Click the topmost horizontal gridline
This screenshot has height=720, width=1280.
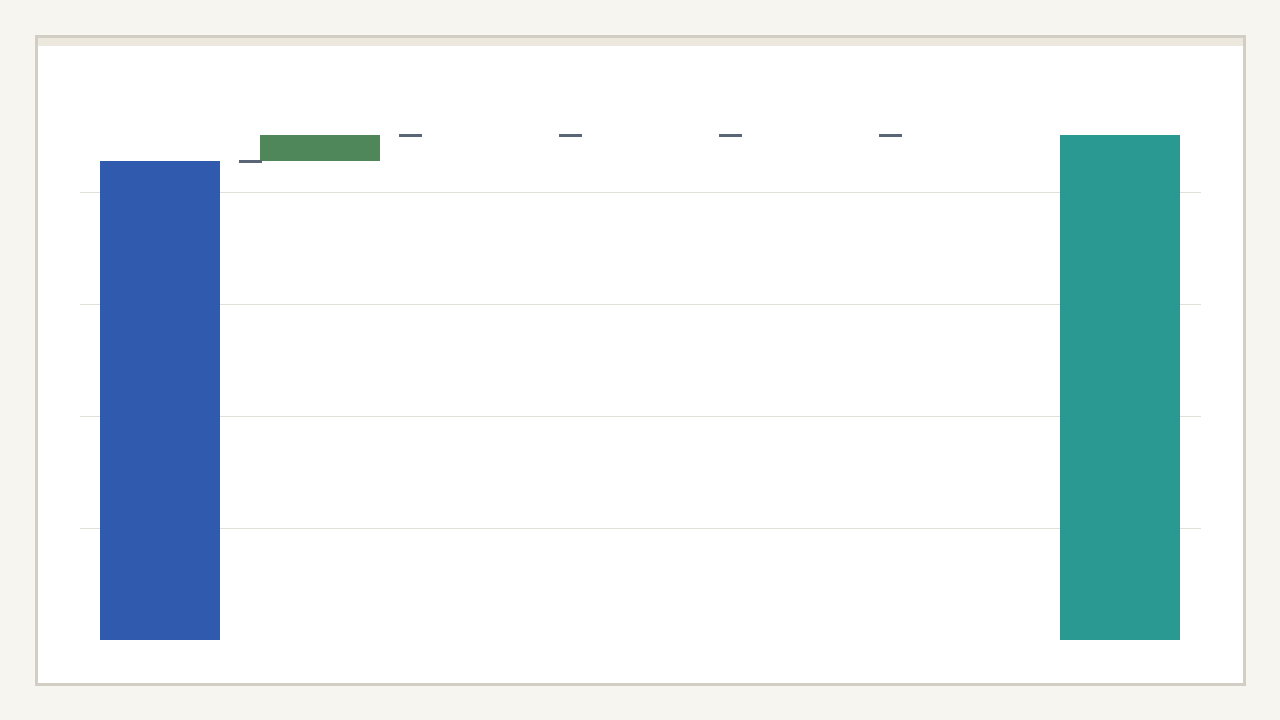[x=640, y=192]
